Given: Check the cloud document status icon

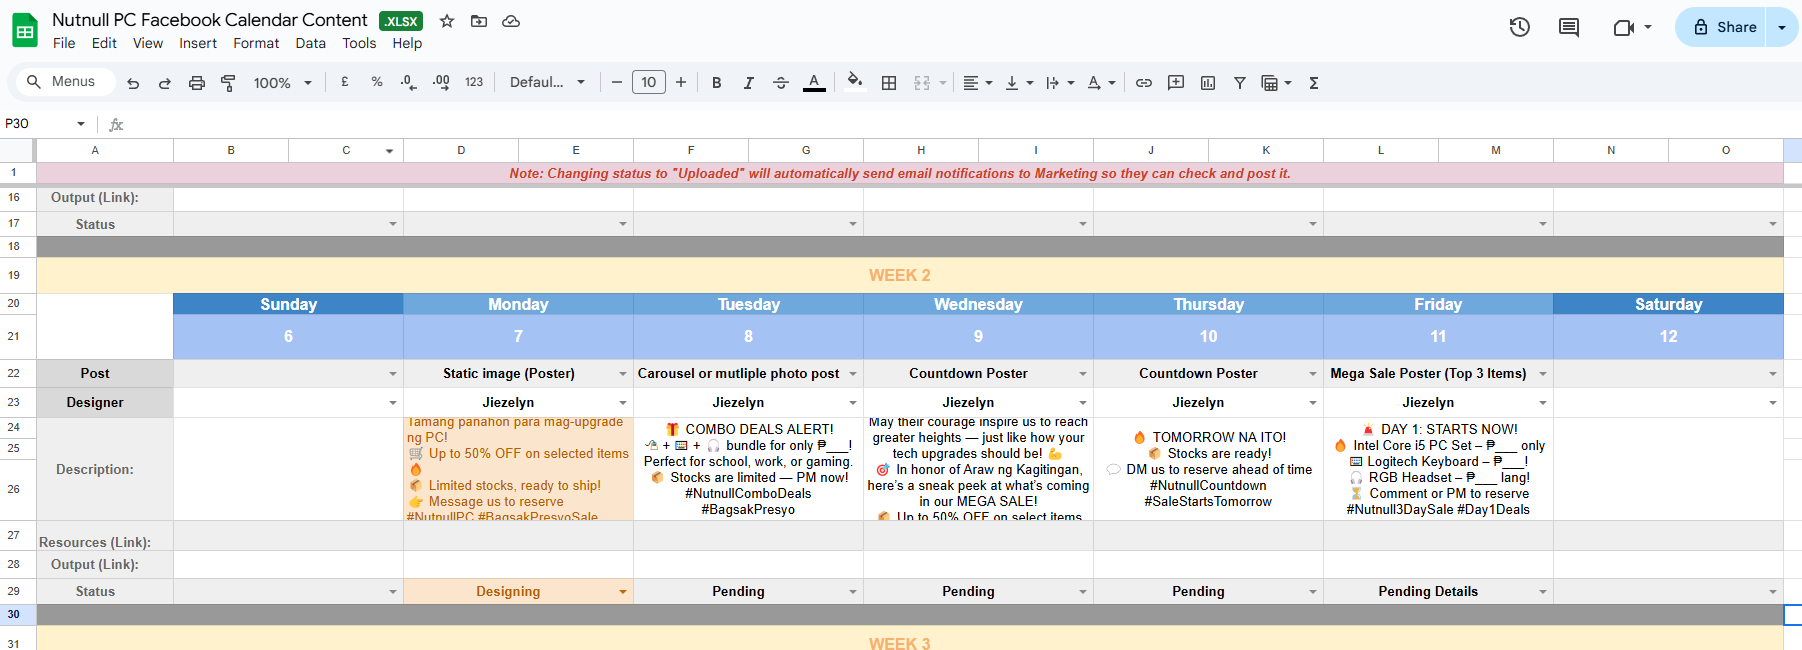Looking at the screenshot, I should (x=511, y=21).
